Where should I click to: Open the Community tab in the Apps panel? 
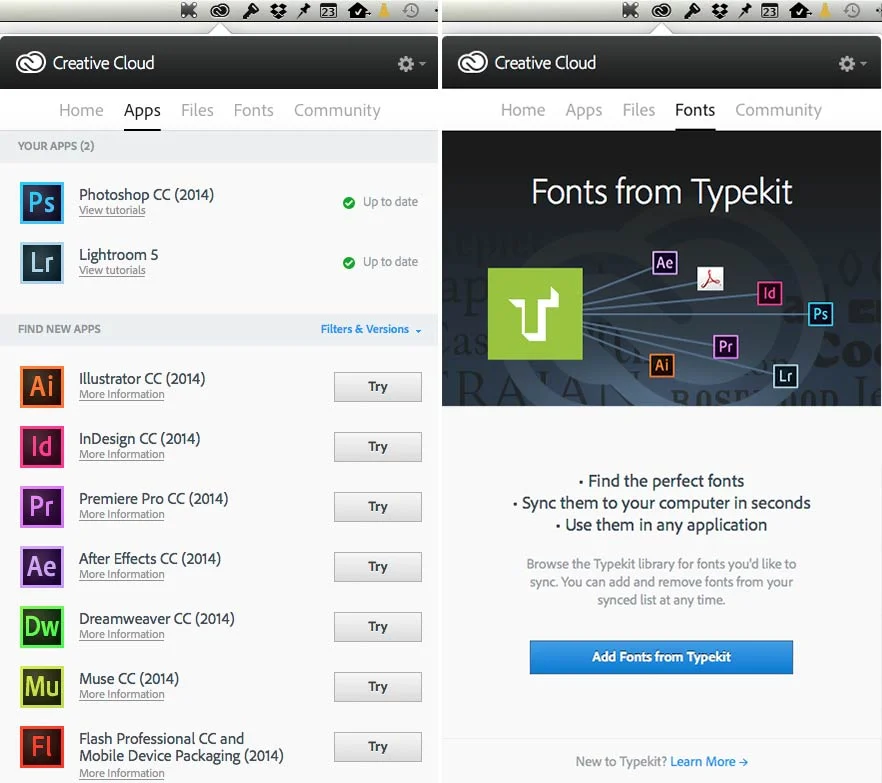337,110
